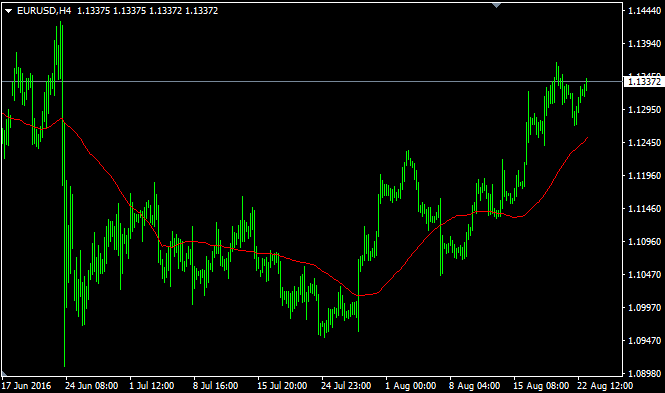This screenshot has height=393, width=665.
Task: Click the 1.09470 price scale label
Action: click(644, 341)
